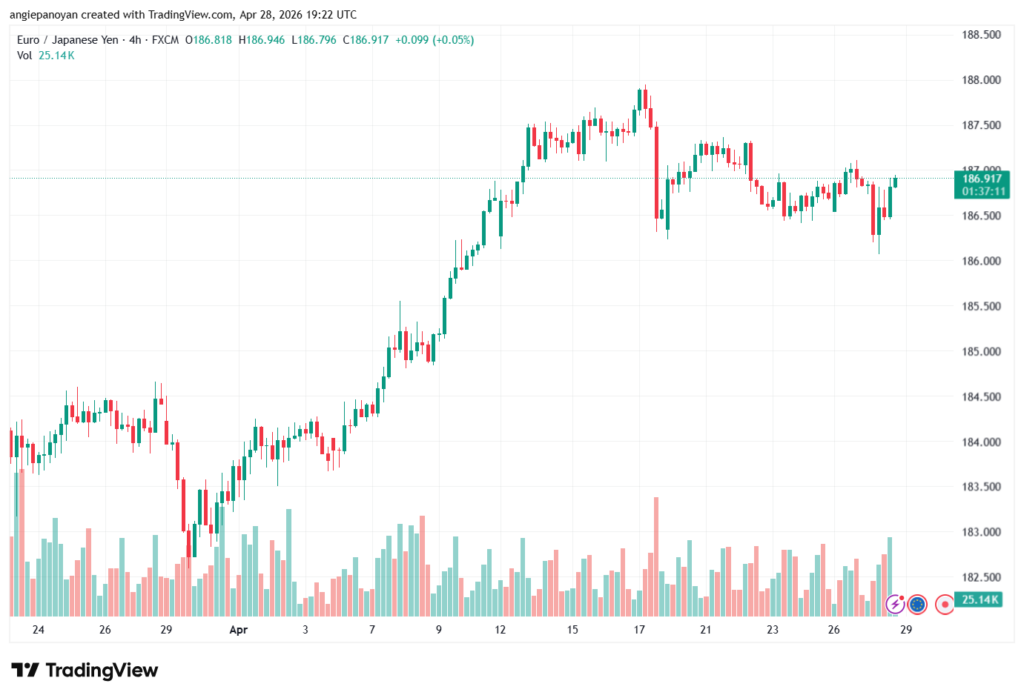Screen dimensions: 1024x698
Task: Click the Apr label on the time axis
Action: [x=238, y=630]
